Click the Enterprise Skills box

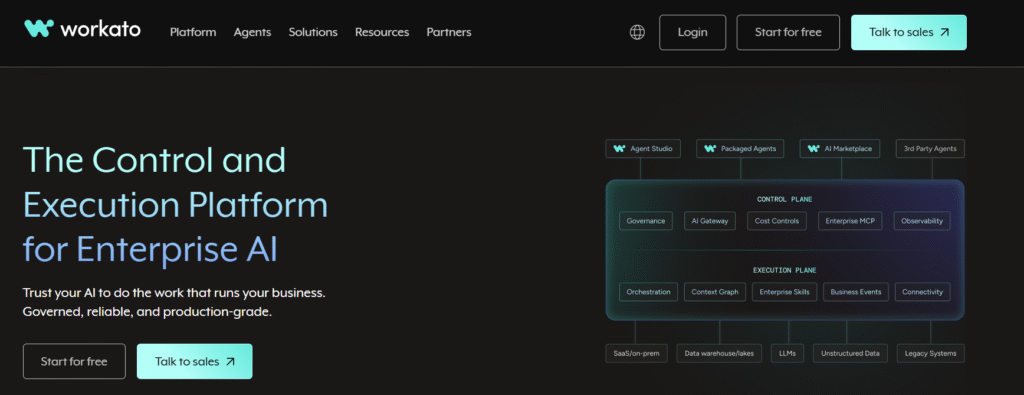784,292
